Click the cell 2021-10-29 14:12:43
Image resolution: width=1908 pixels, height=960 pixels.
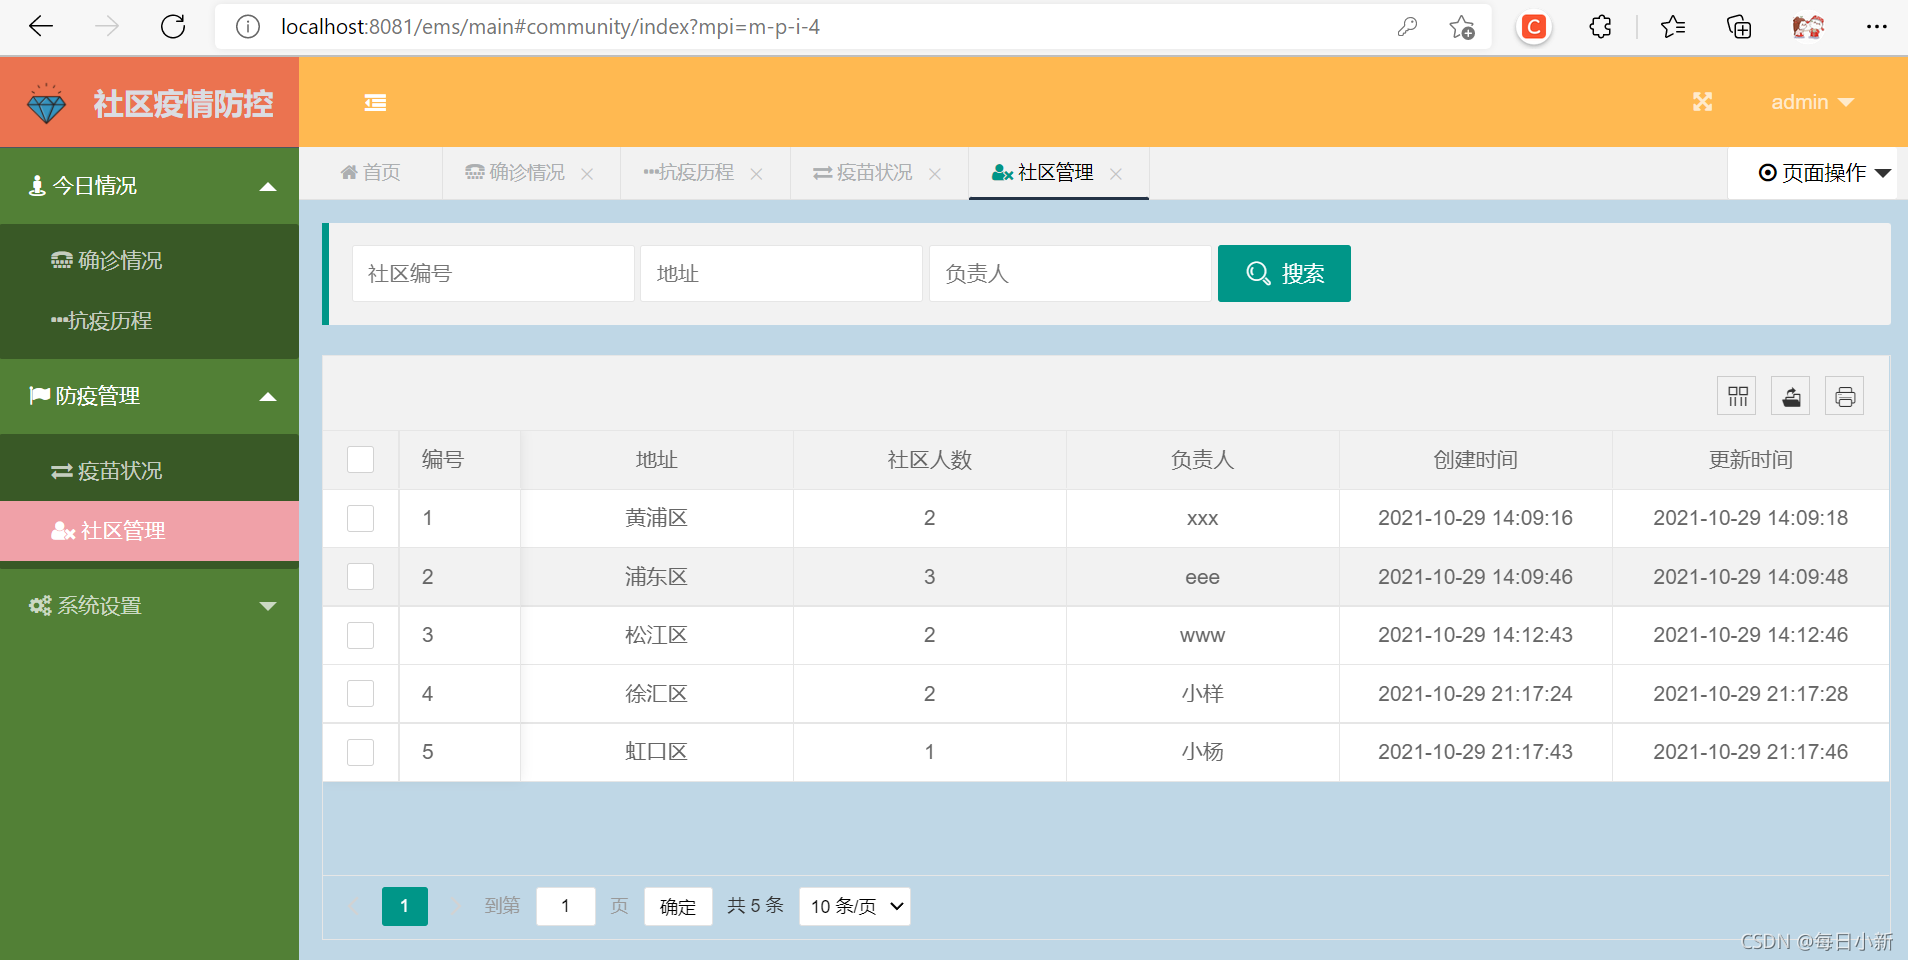point(1476,635)
